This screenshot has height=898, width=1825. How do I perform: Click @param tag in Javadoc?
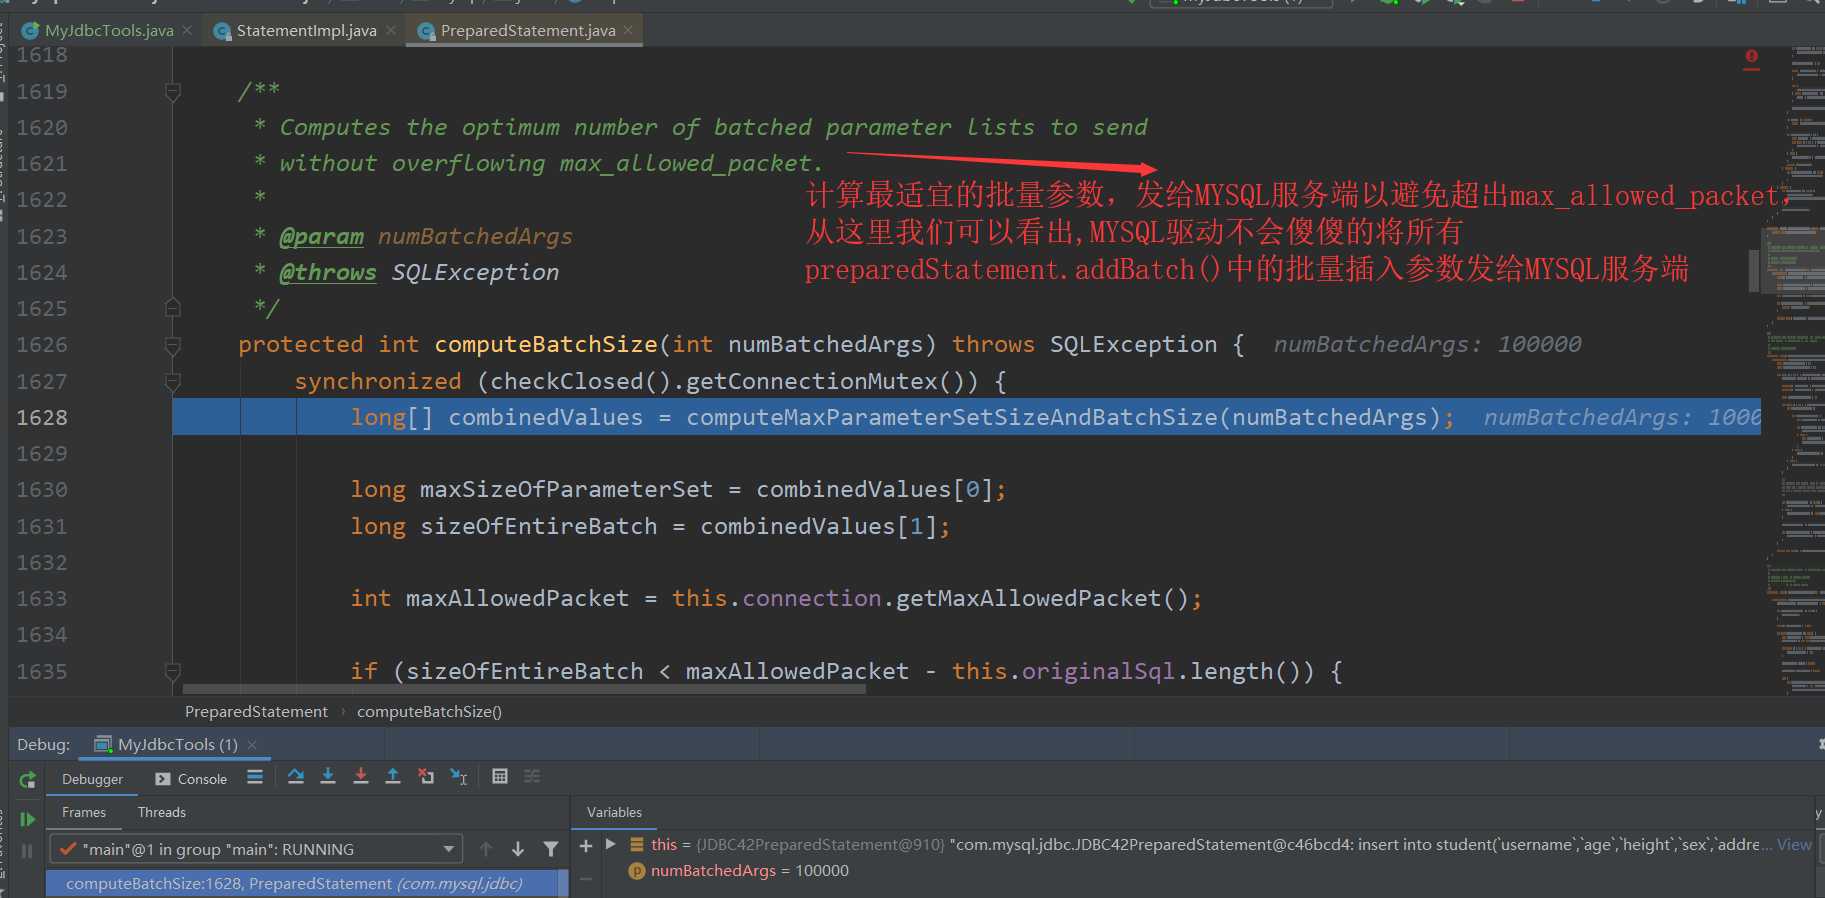point(321,237)
